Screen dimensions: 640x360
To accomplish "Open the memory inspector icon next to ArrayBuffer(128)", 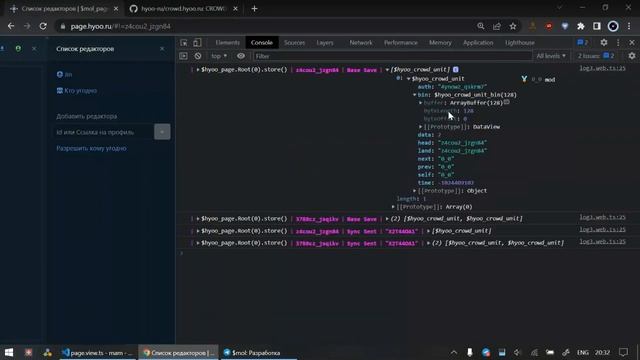I will click(507, 102).
